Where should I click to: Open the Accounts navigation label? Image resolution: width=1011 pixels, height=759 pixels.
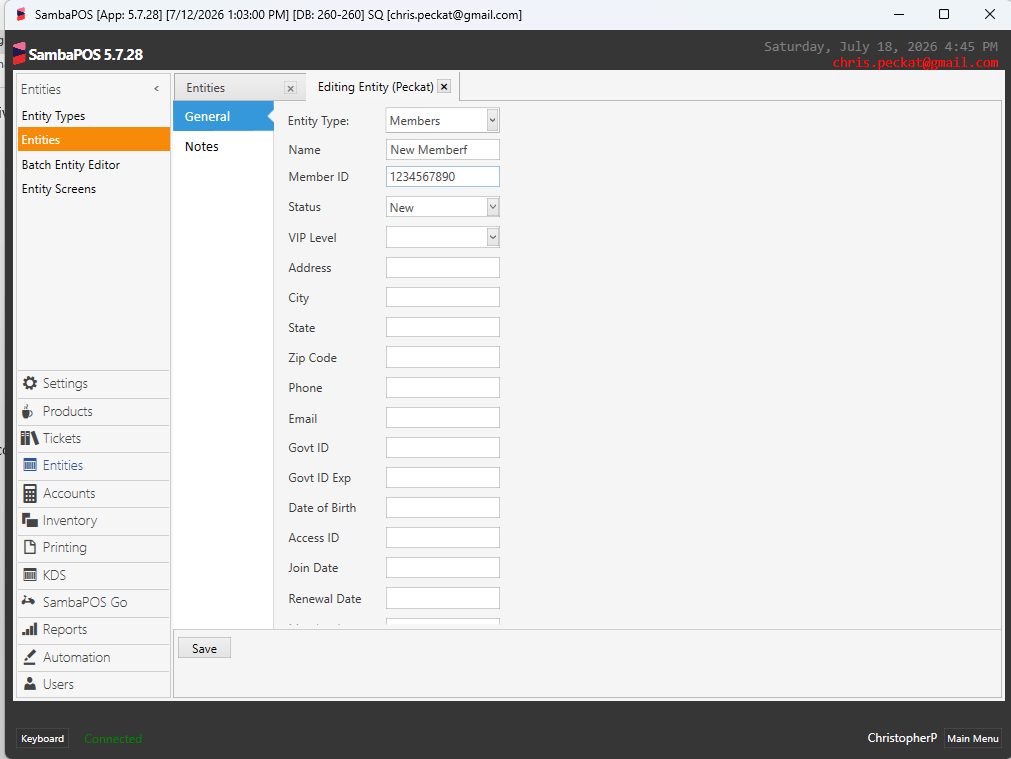[69, 493]
